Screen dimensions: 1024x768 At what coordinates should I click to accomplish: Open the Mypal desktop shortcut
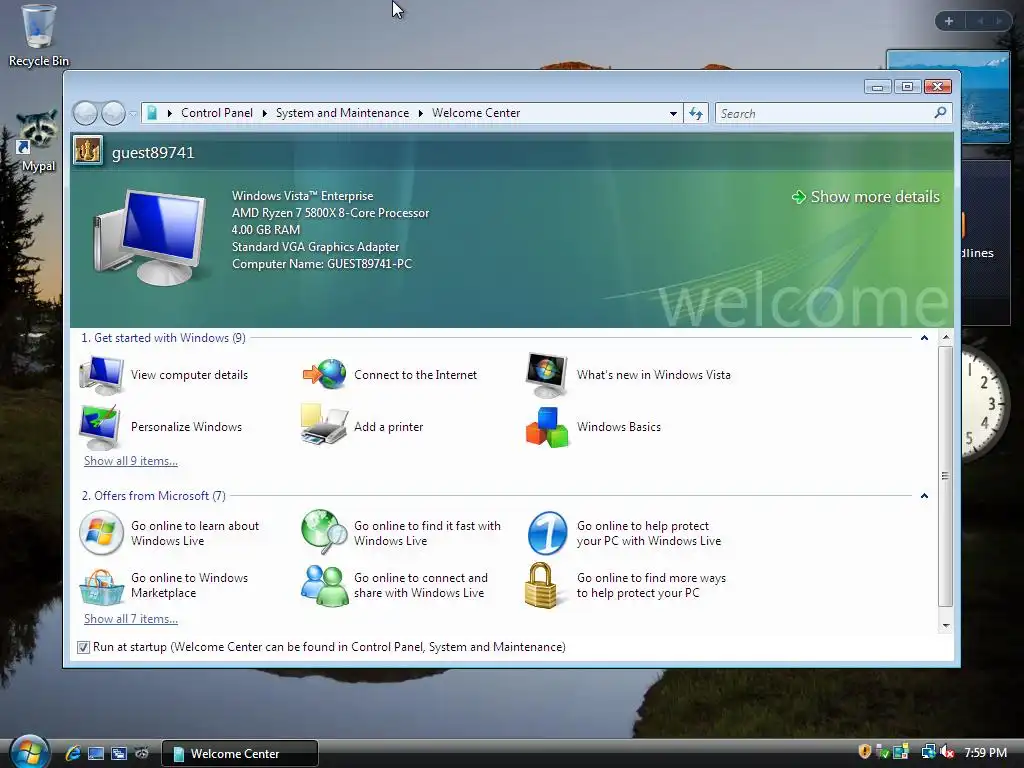pyautogui.click(x=38, y=141)
